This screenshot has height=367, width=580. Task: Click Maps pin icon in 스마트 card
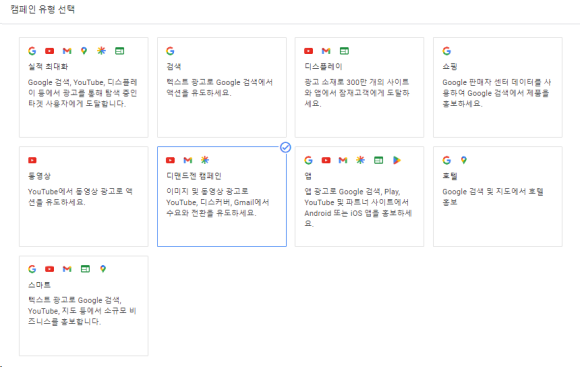coord(103,269)
